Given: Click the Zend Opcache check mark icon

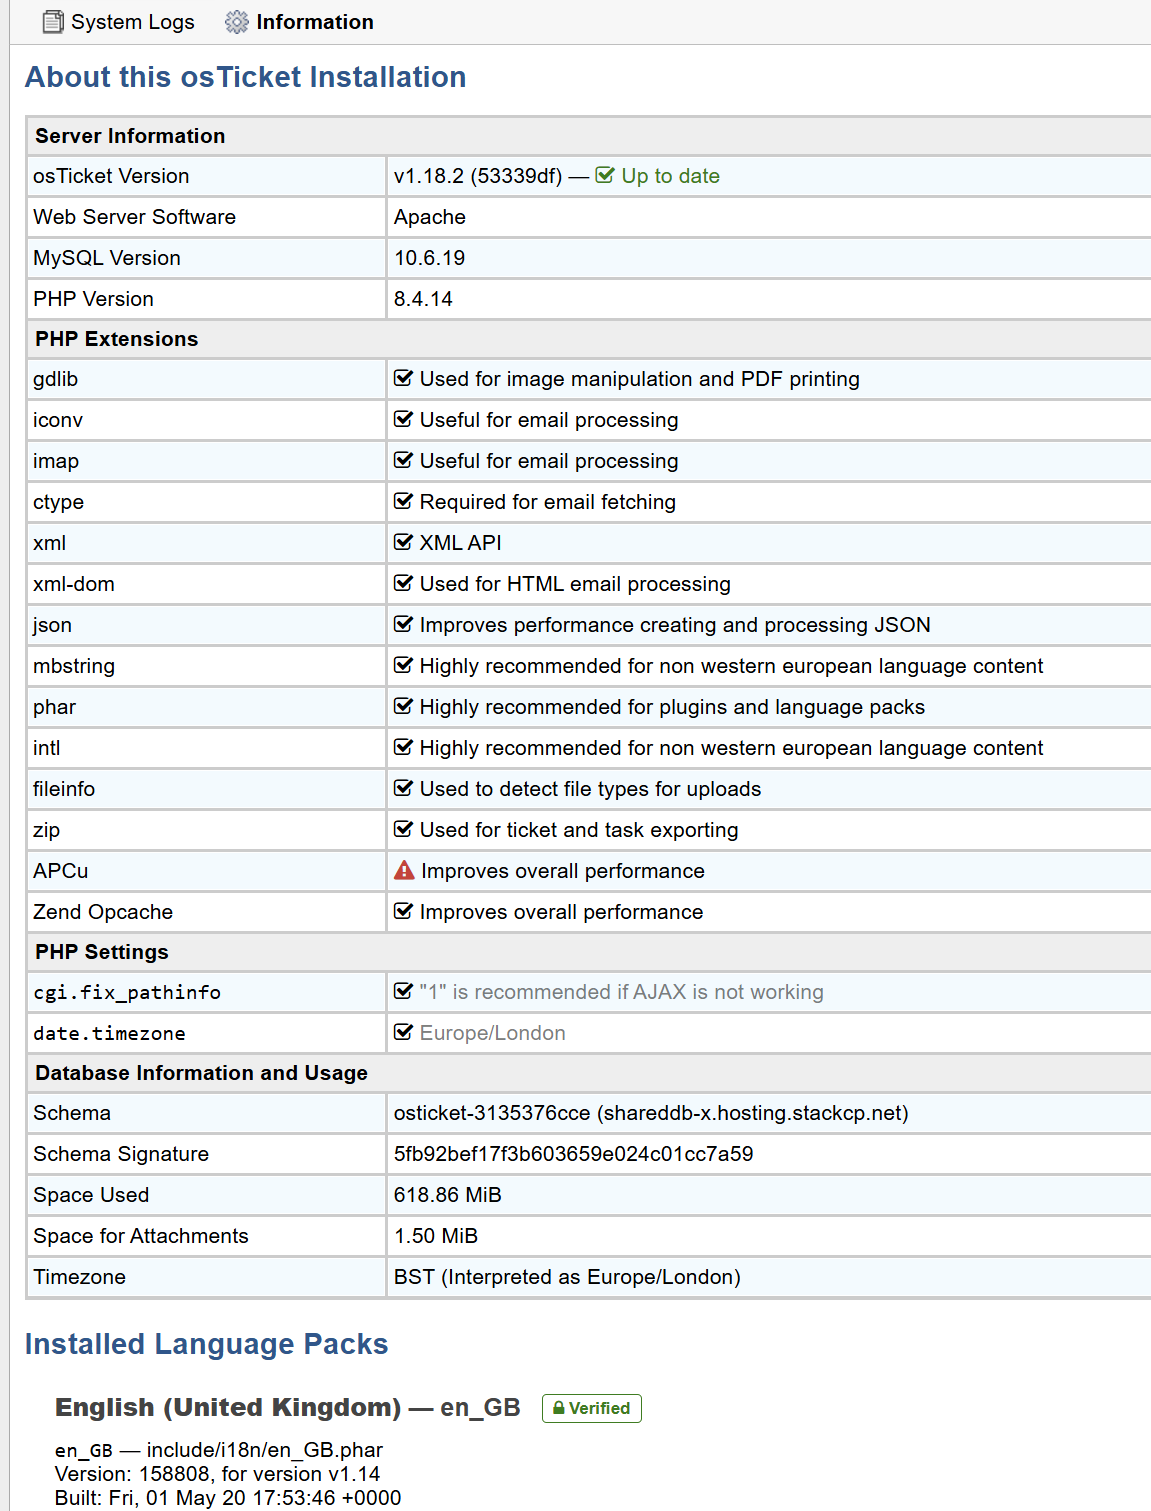Looking at the screenshot, I should (403, 911).
